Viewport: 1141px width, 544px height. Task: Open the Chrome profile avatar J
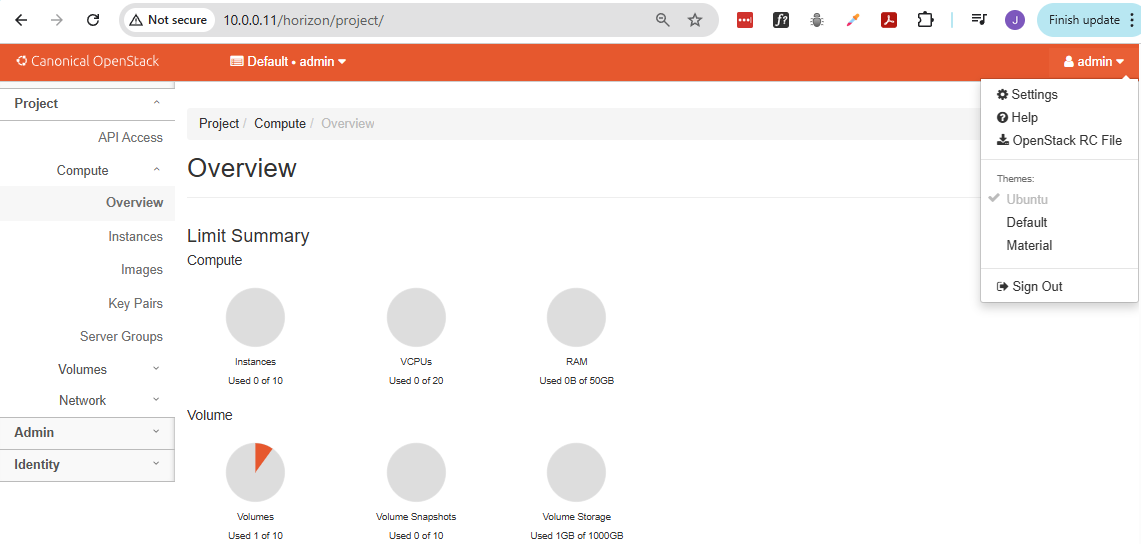pyautogui.click(x=1015, y=20)
